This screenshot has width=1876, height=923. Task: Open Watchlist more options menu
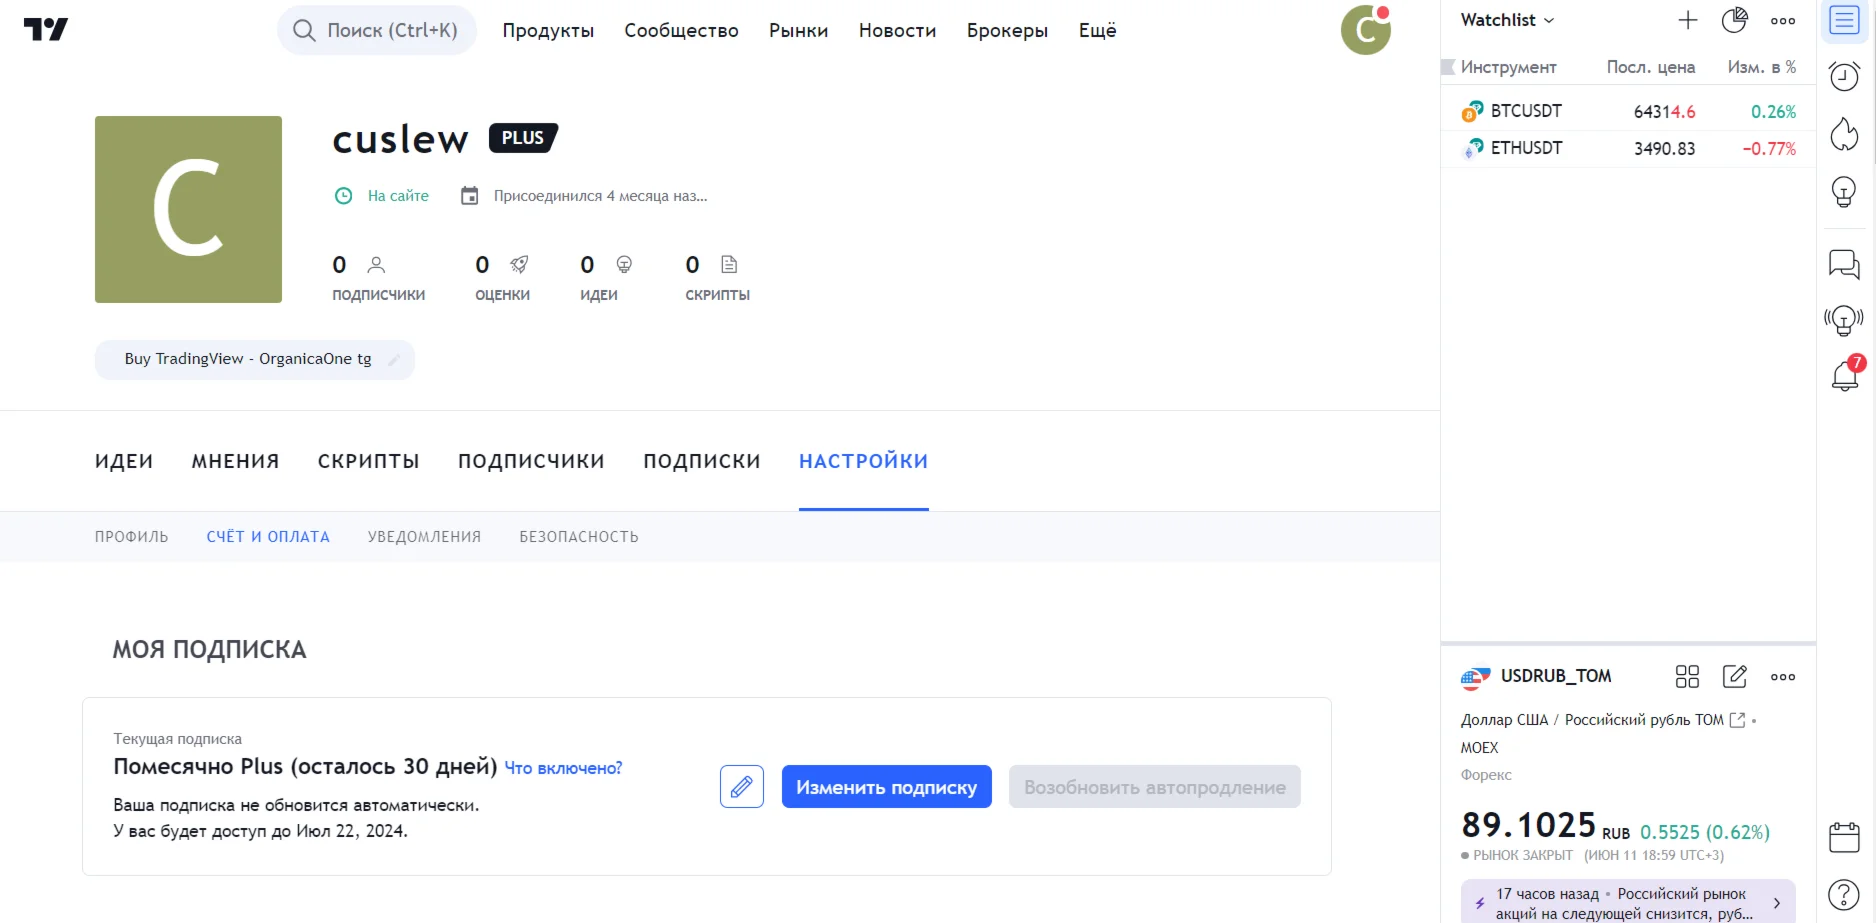coord(1783,20)
